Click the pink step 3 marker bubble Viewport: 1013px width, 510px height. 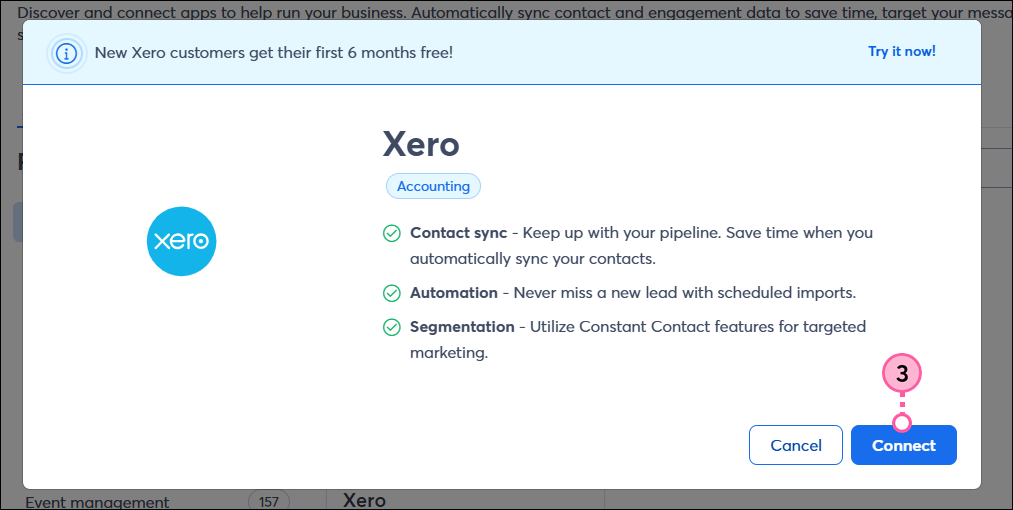coord(902,374)
